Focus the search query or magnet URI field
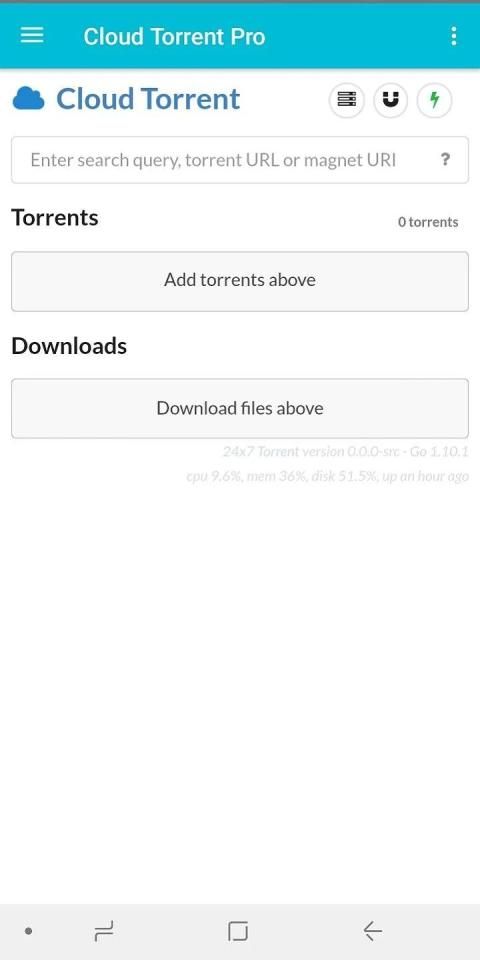 240,160
